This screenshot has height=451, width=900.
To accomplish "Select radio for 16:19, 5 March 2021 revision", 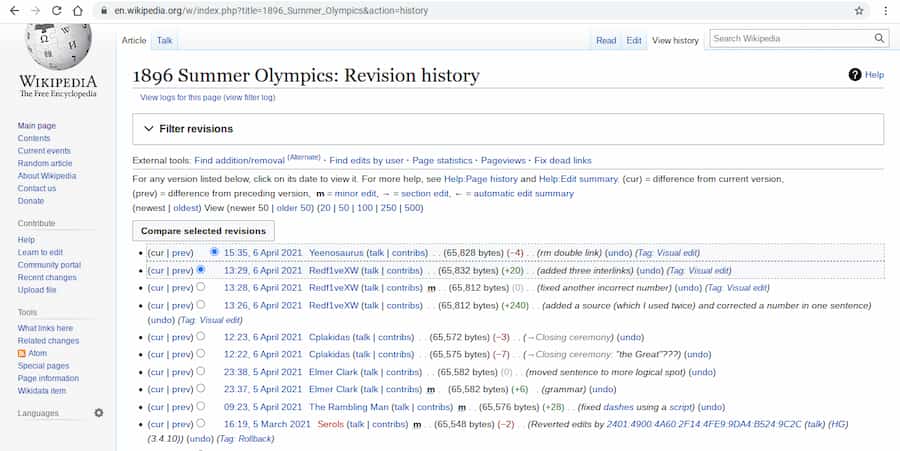I will tap(200, 423).
